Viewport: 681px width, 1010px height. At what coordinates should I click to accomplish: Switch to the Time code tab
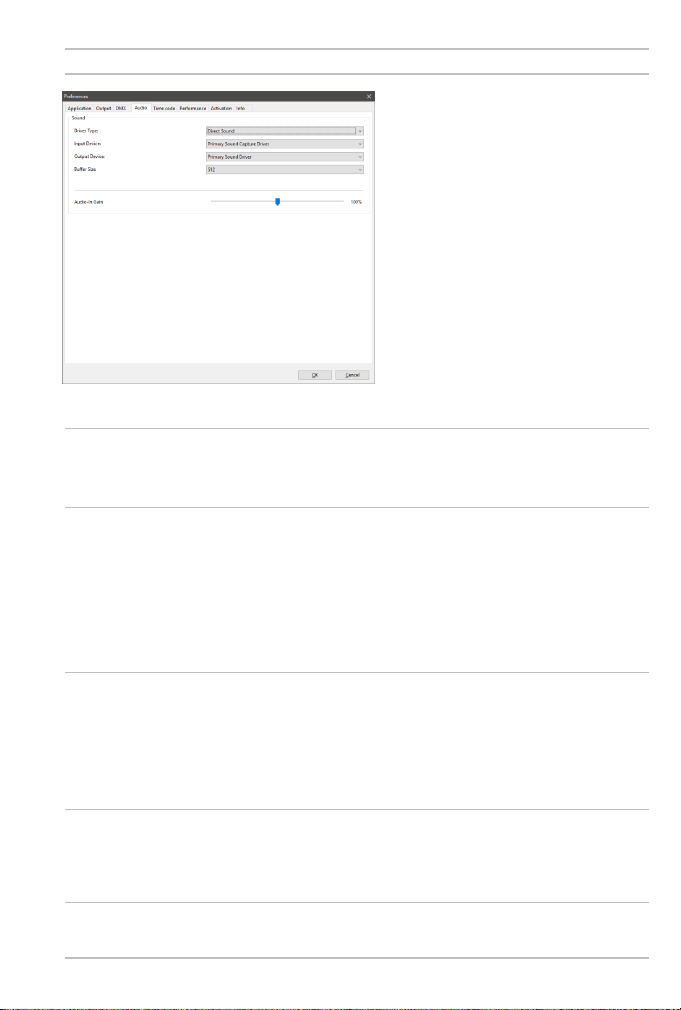(x=164, y=108)
